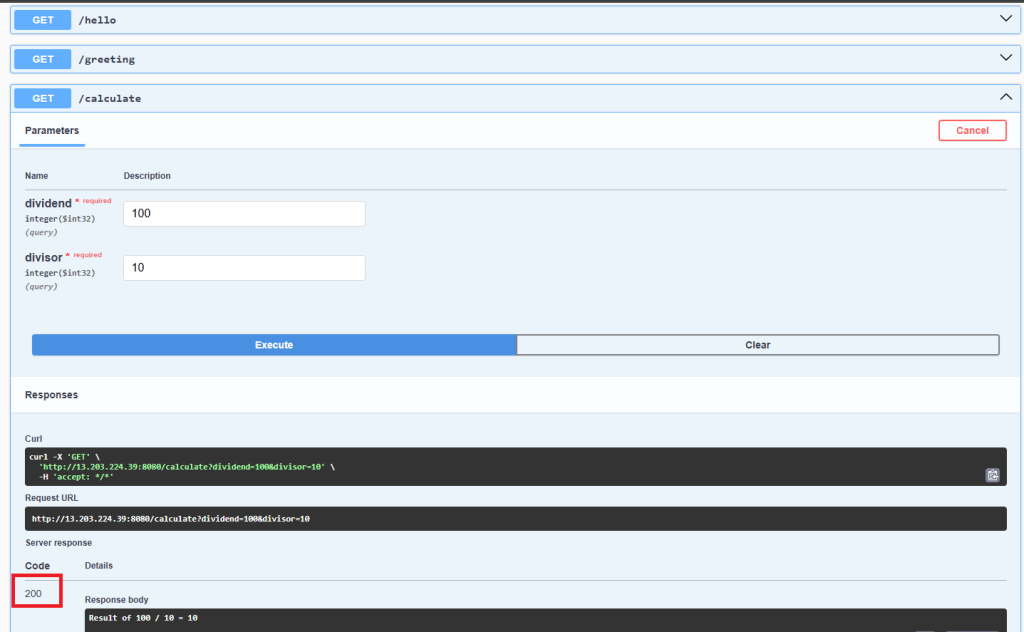This screenshot has width=1024, height=632.
Task: Click the Description column header
Action: coord(147,176)
